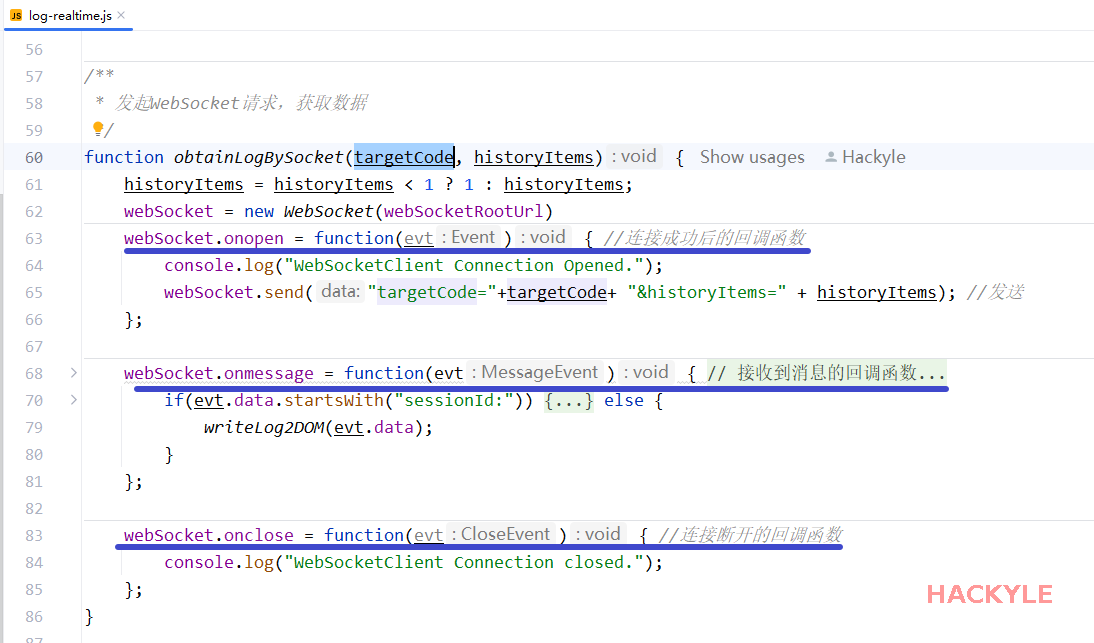
Task: Click the Show usages inlay link
Action: pyautogui.click(x=752, y=157)
